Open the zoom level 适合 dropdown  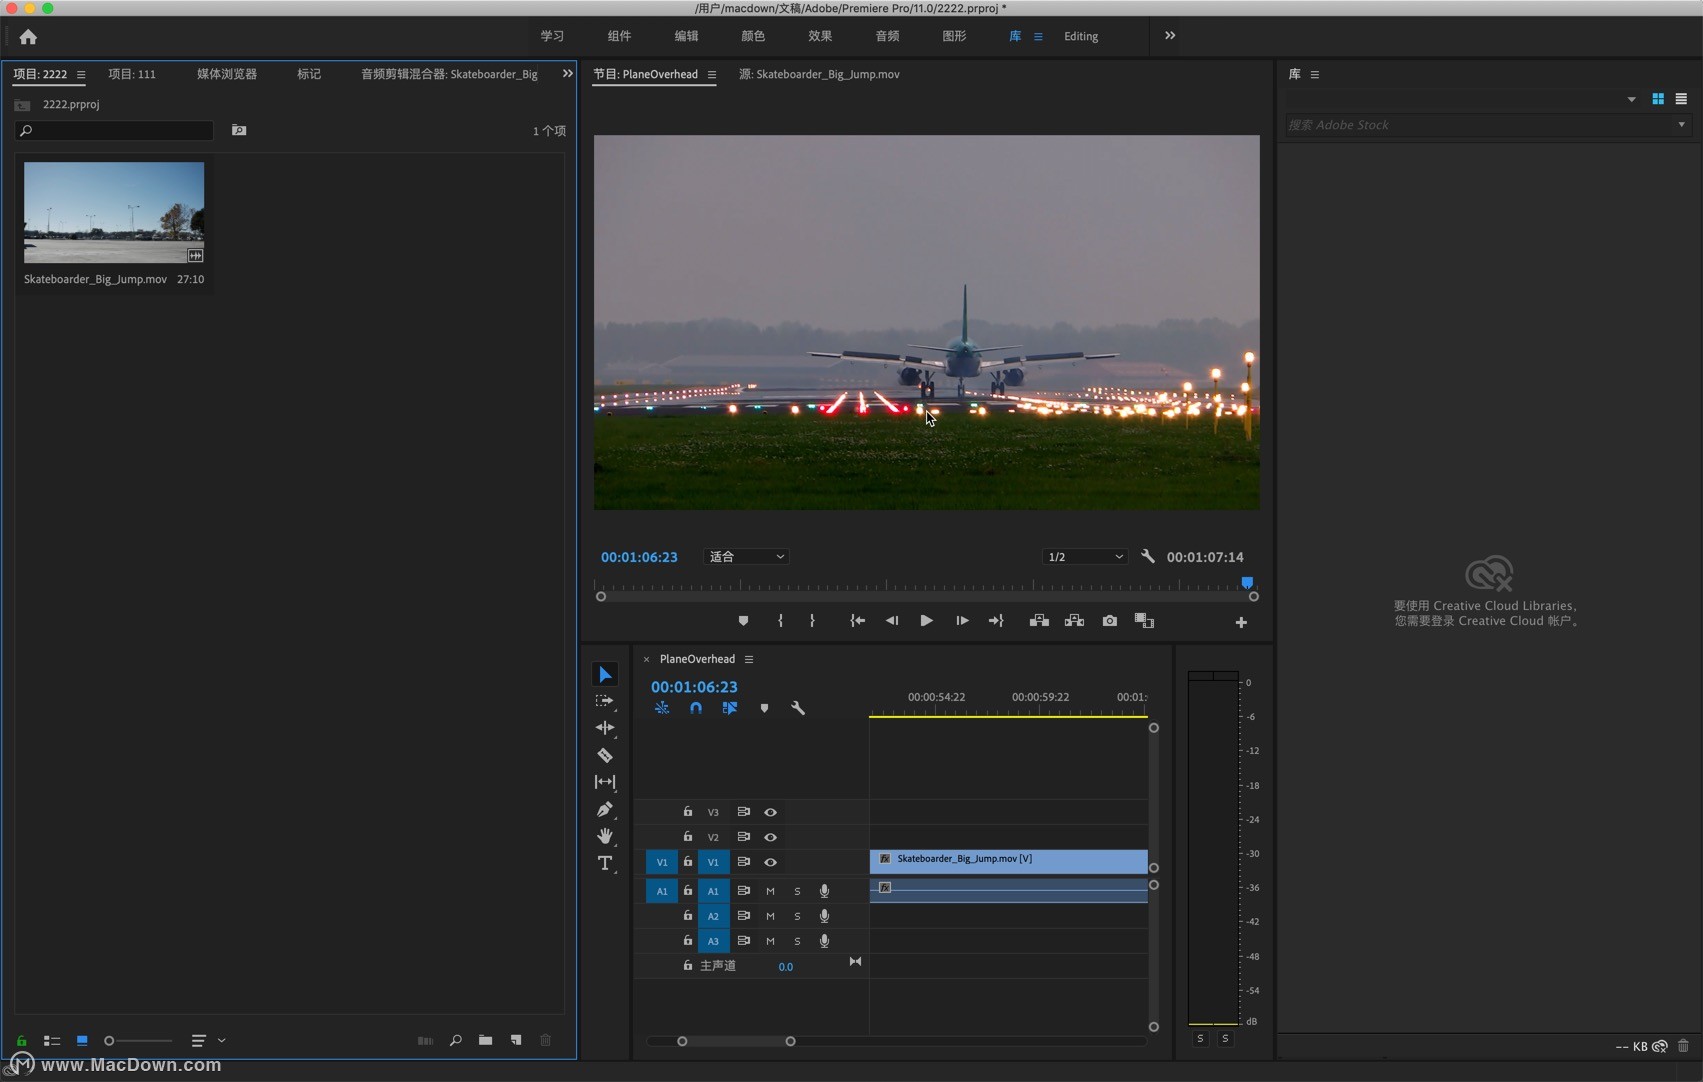pos(746,557)
